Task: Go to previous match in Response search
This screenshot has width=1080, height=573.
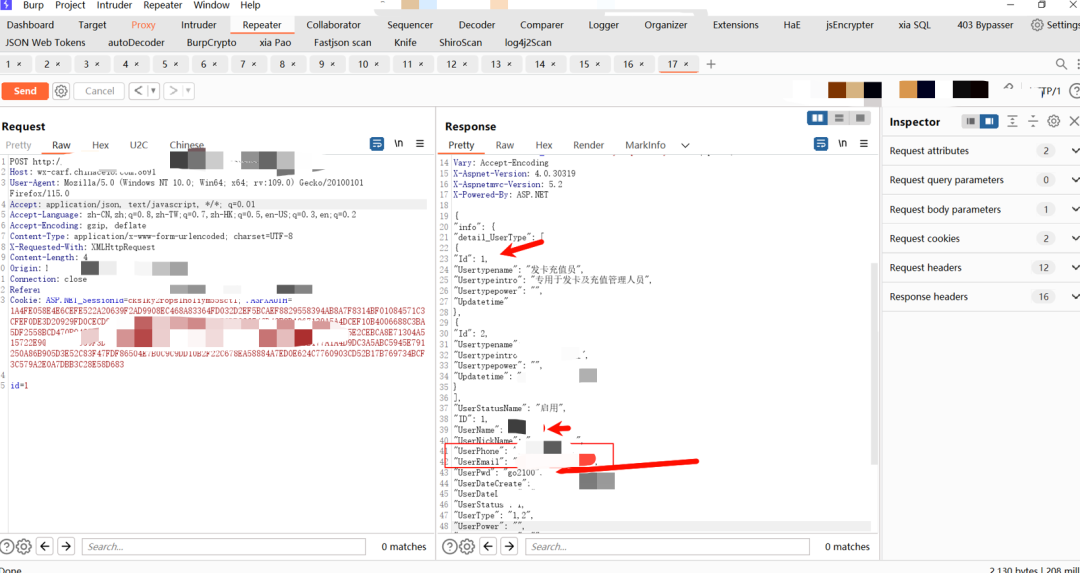Action: click(x=489, y=546)
